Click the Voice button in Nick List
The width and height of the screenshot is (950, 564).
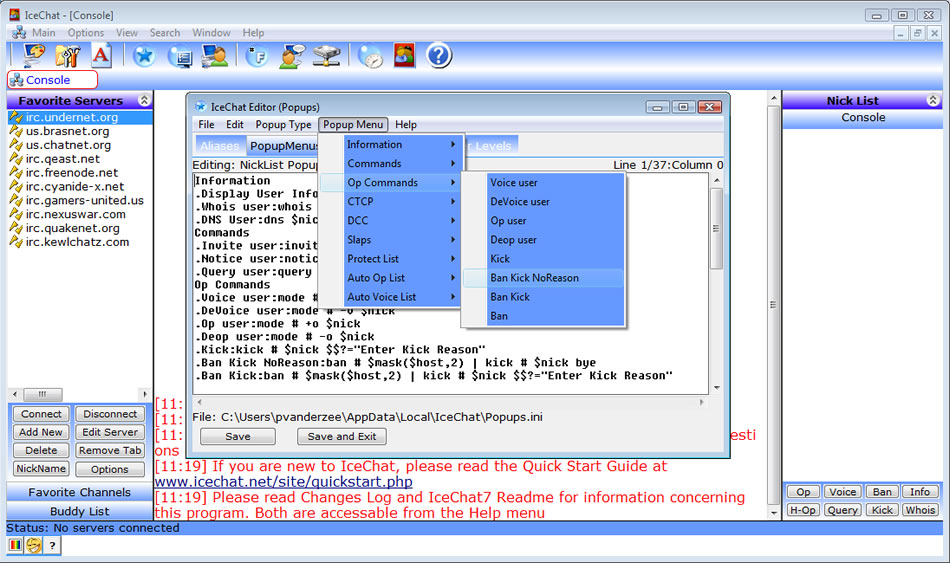[842, 492]
